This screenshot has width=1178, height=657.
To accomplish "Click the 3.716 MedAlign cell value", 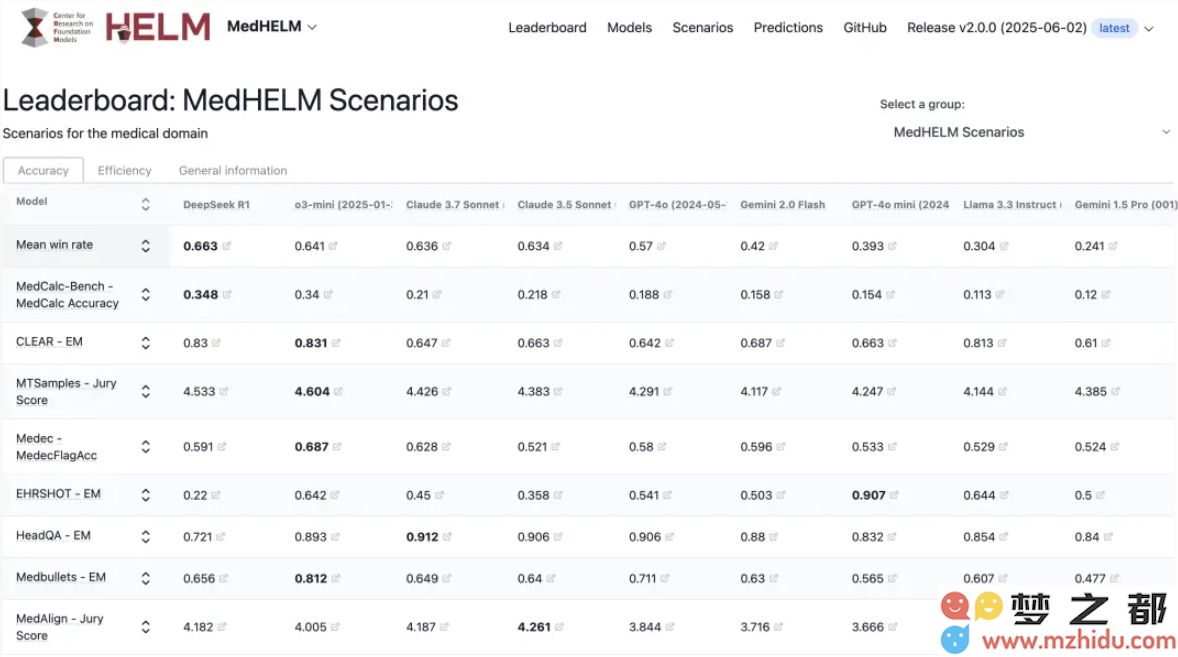I will (x=755, y=627).
